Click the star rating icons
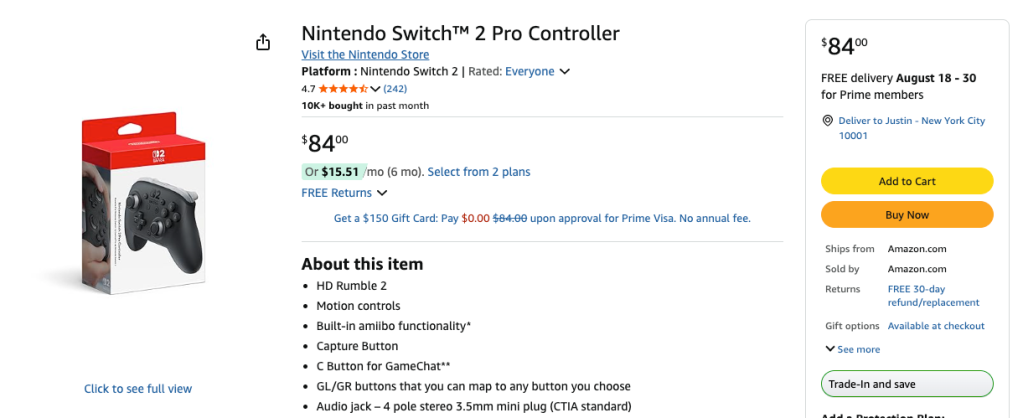The image size is (1023, 418). point(343,89)
